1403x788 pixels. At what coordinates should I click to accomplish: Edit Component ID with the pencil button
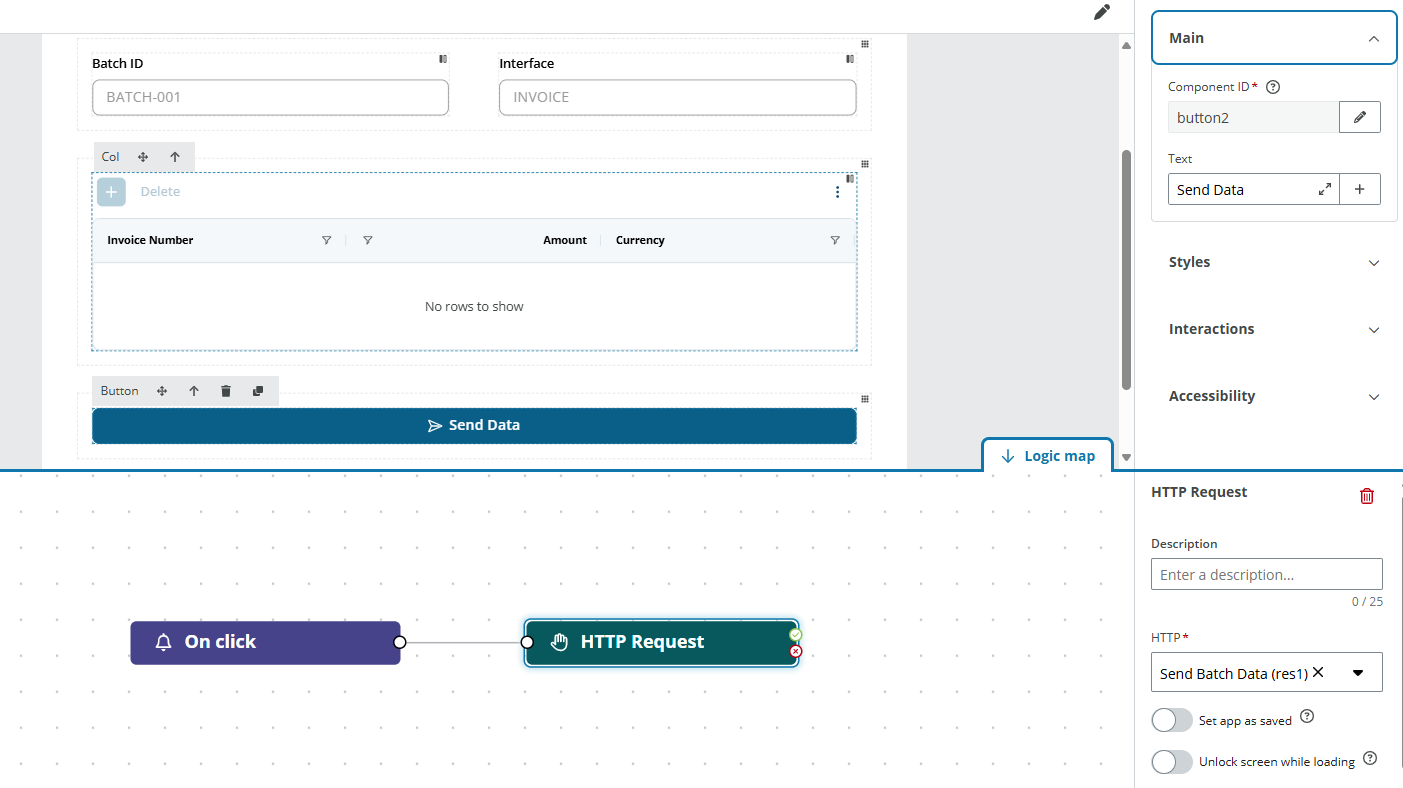pos(1359,117)
